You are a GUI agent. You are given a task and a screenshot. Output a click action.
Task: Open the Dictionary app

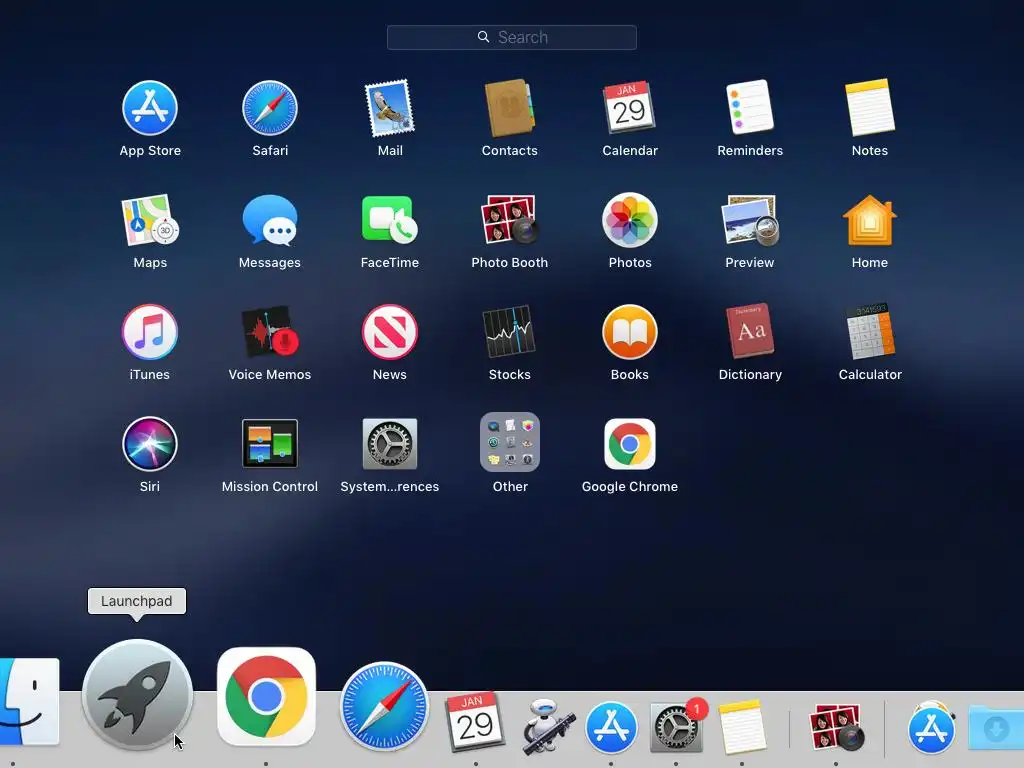[750, 332]
